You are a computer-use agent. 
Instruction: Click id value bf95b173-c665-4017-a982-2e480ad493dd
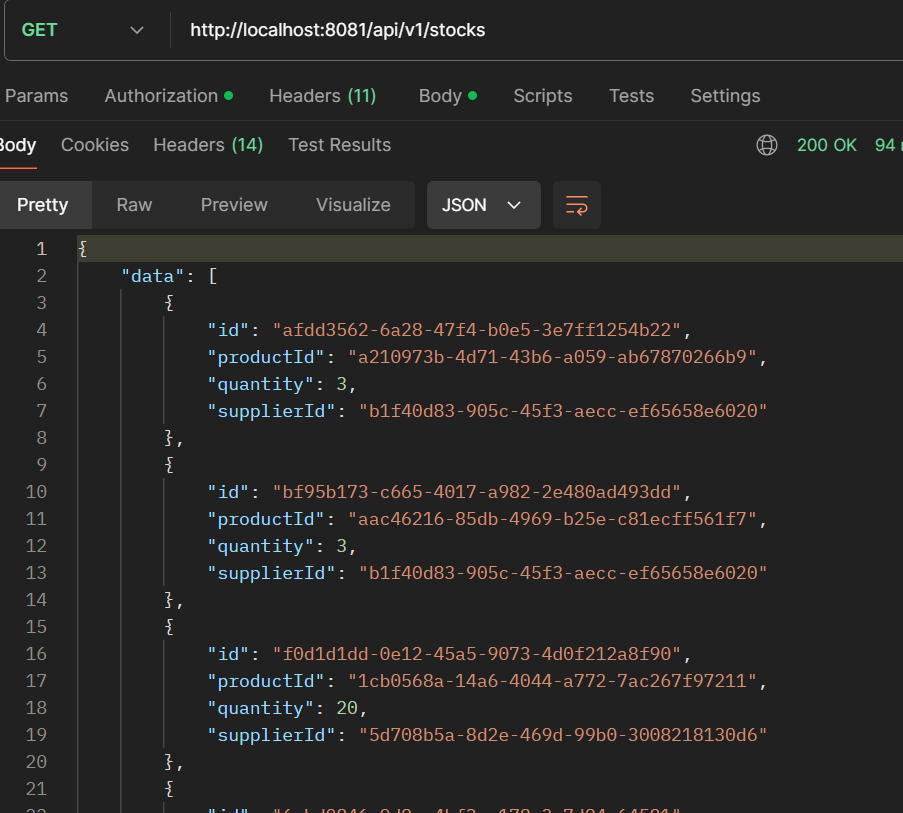point(477,492)
